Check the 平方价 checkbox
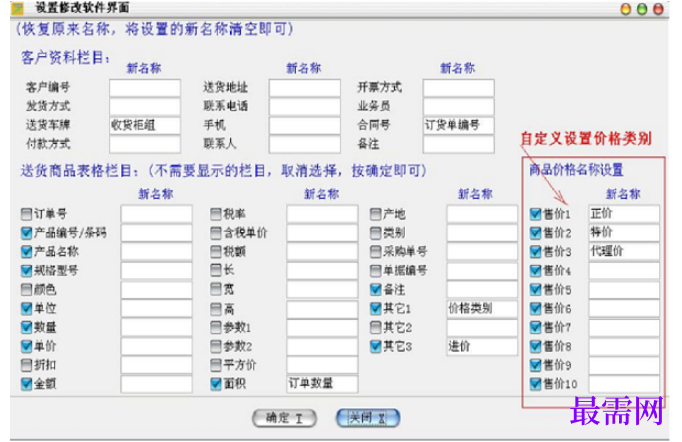This screenshot has height=442, width=682. tap(216, 365)
